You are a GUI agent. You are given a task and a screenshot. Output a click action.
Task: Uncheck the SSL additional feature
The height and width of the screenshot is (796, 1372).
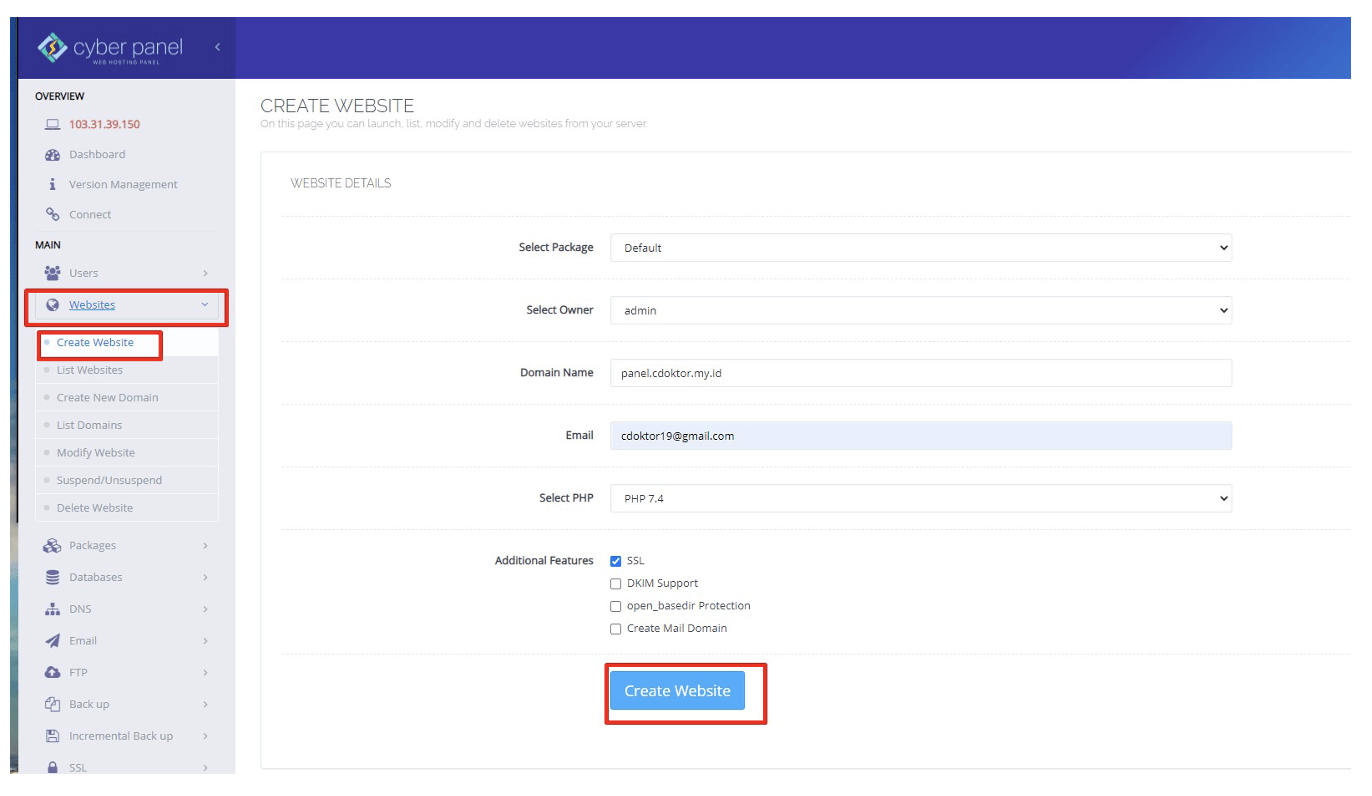[615, 561]
